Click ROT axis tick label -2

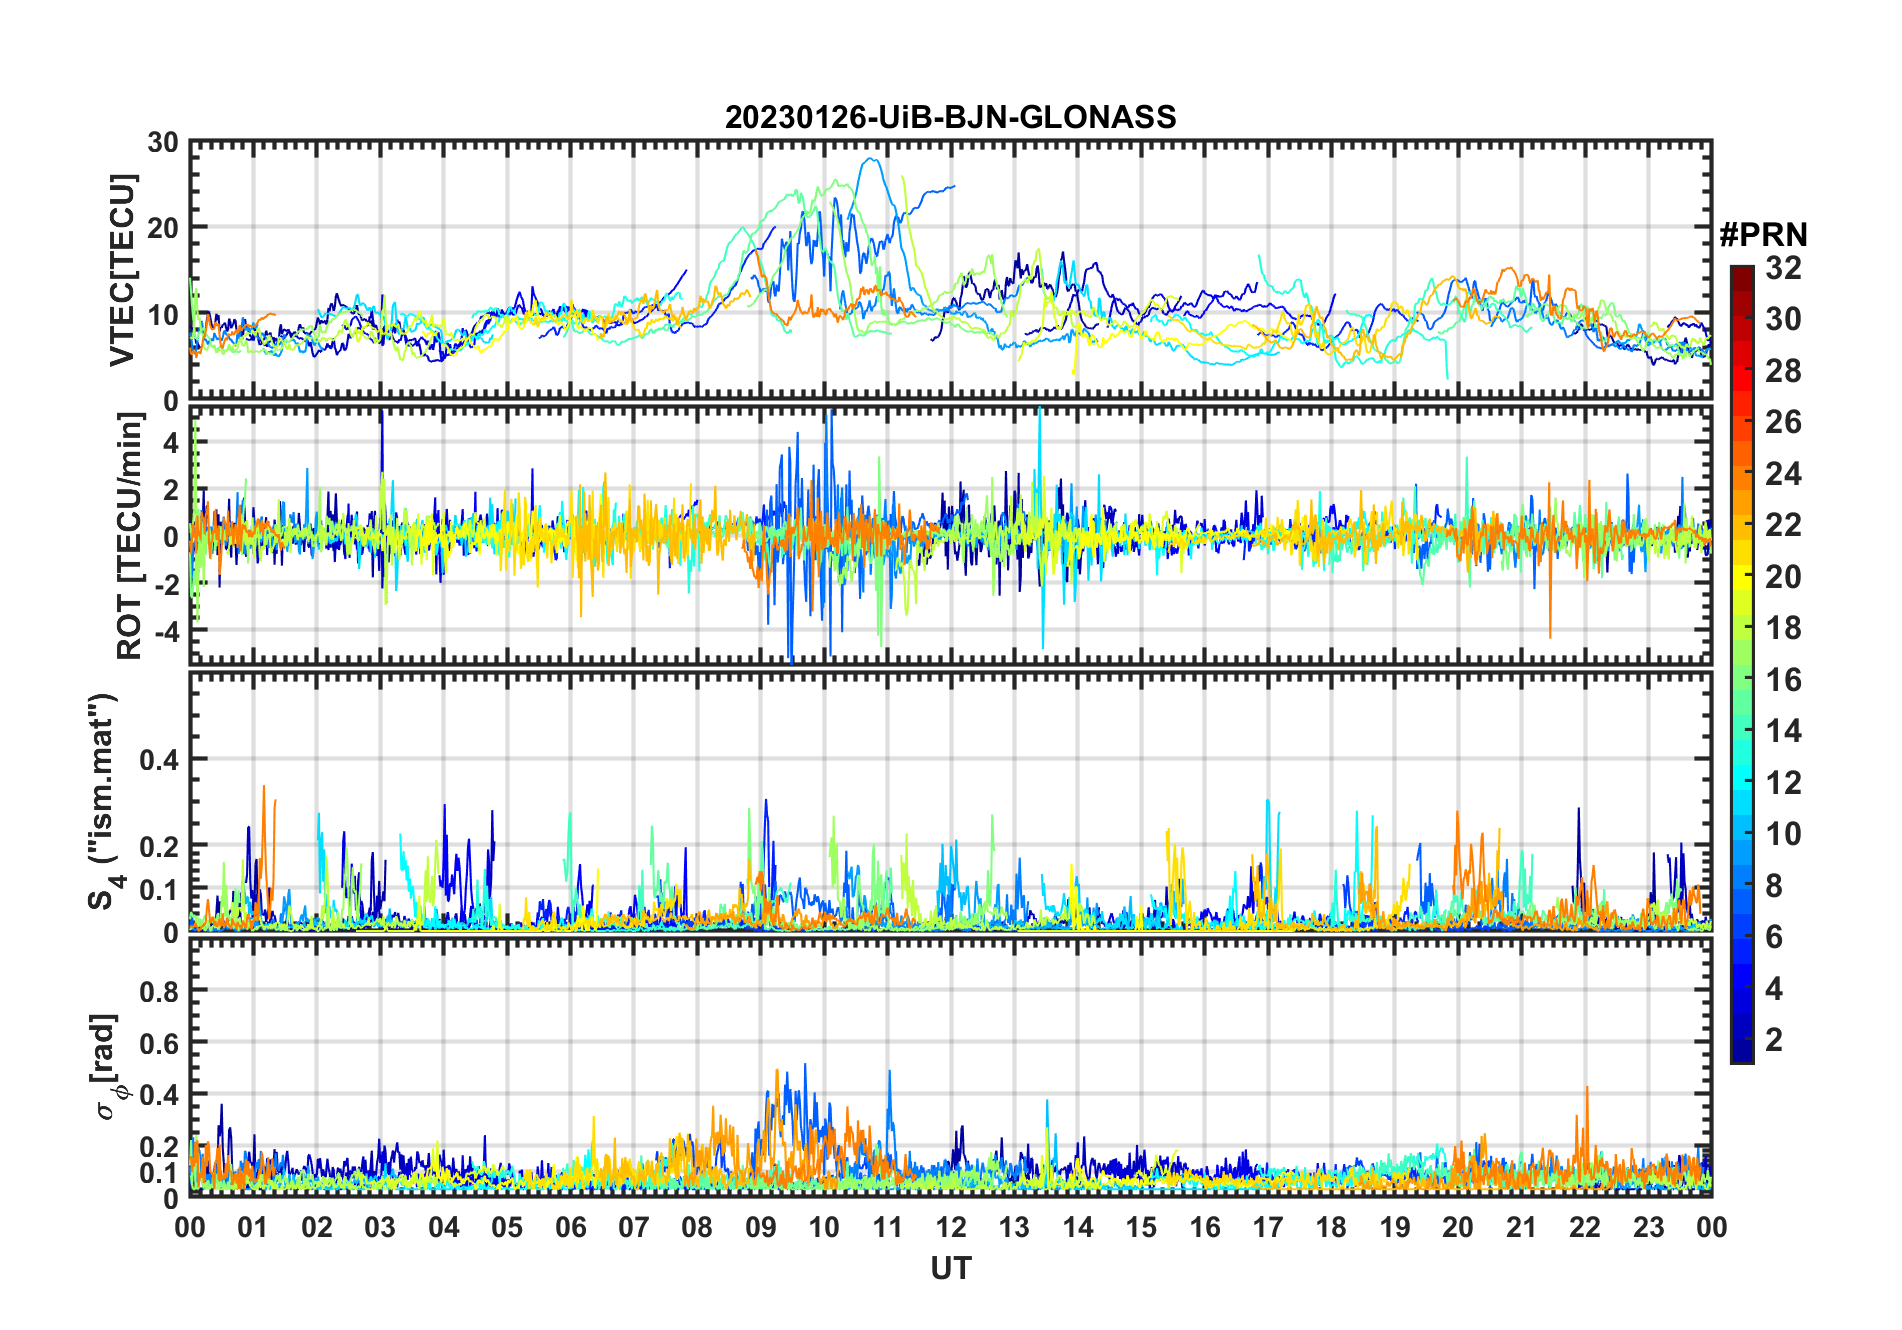pos(165,585)
